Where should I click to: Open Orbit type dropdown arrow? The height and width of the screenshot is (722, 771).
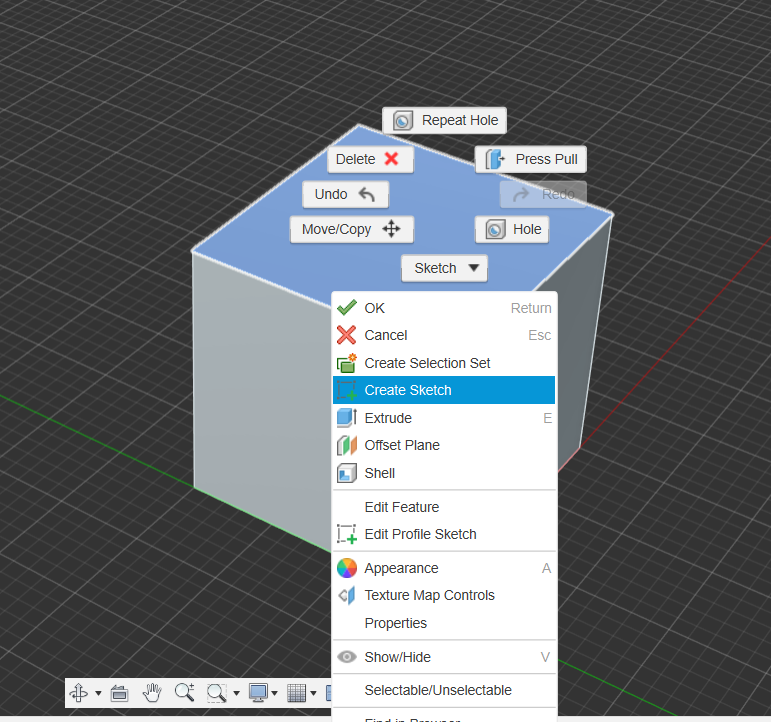click(x=98, y=693)
